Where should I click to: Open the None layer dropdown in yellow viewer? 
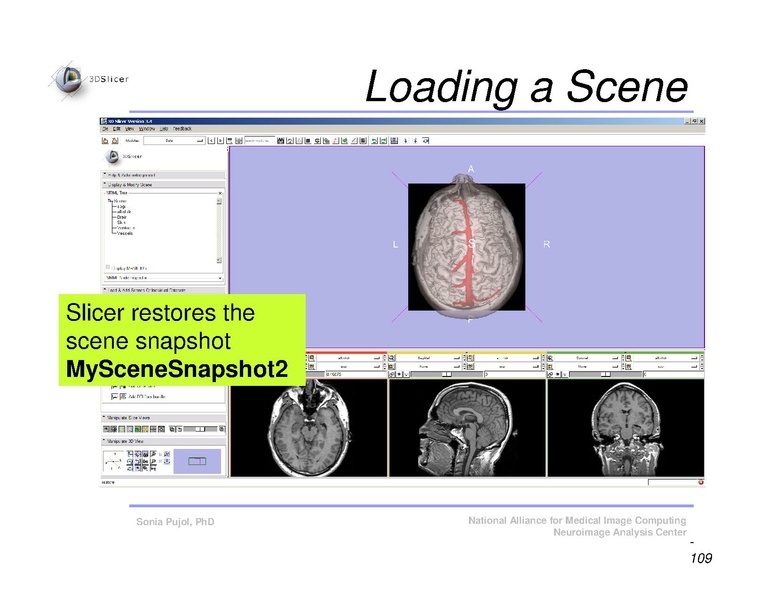coord(429,366)
